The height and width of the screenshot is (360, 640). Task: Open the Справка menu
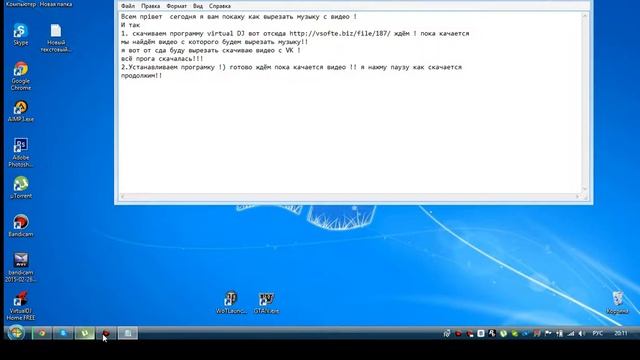pos(220,6)
